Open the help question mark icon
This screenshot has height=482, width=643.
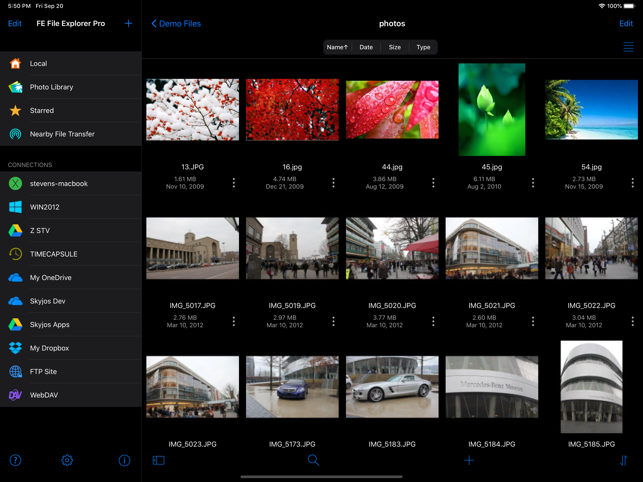point(15,460)
